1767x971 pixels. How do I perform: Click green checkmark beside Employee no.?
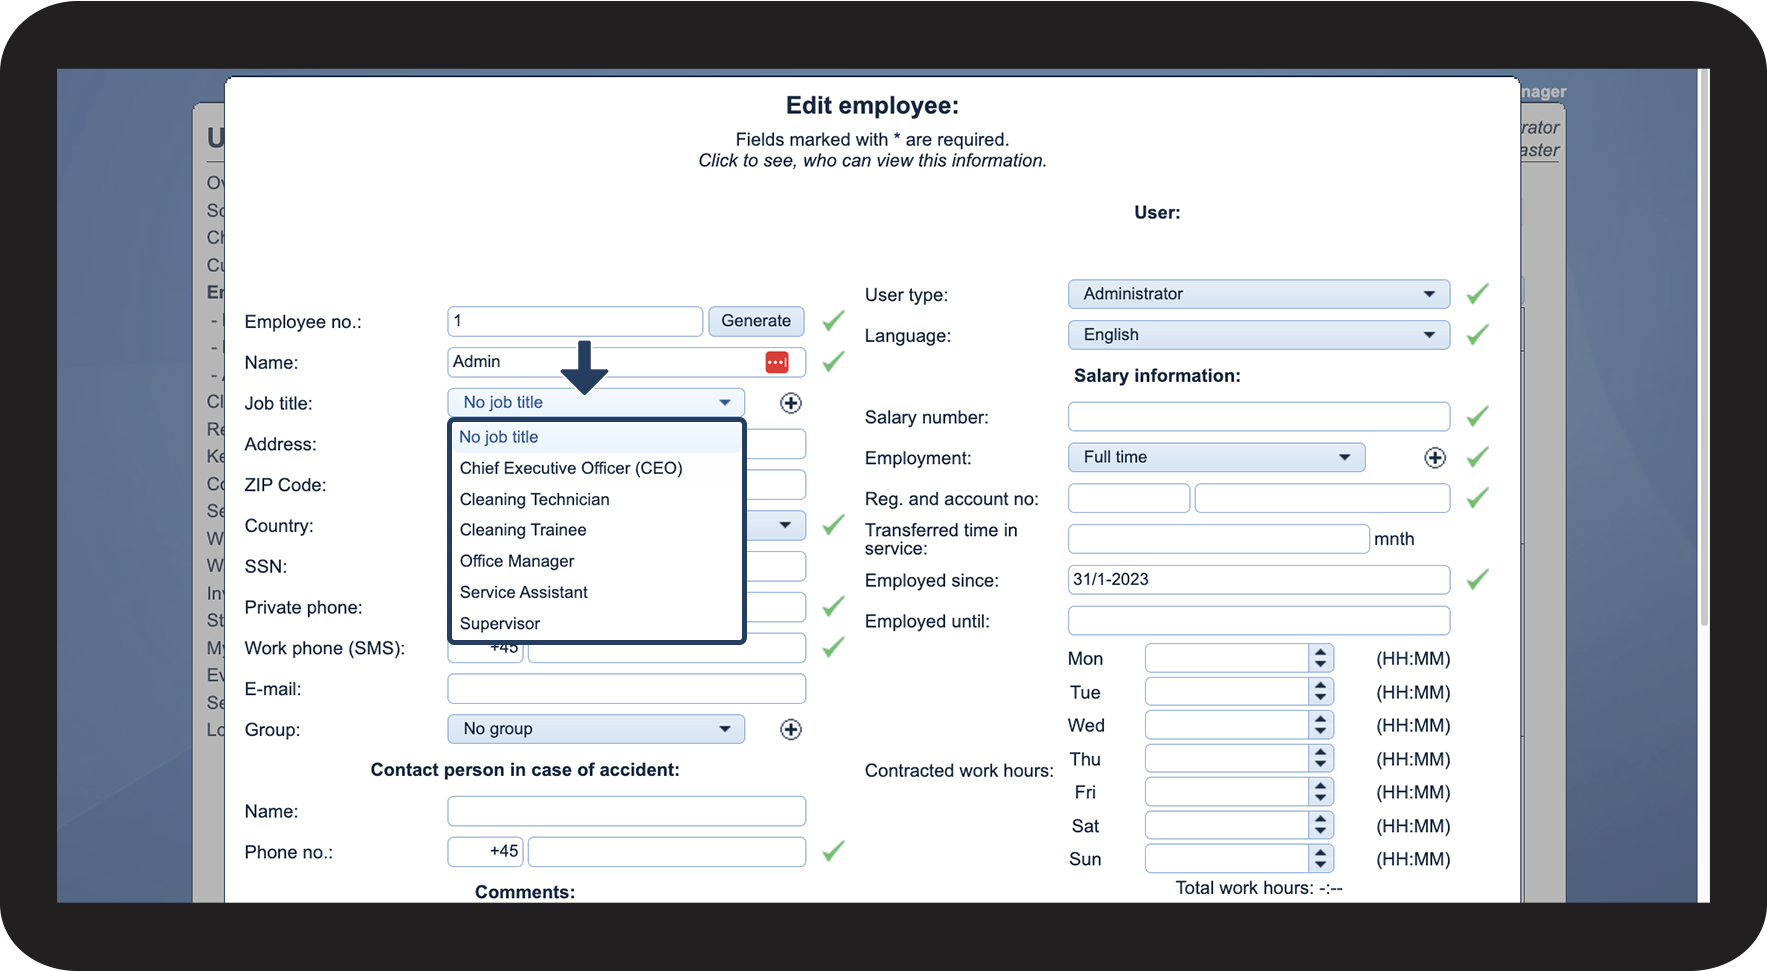click(x=833, y=321)
